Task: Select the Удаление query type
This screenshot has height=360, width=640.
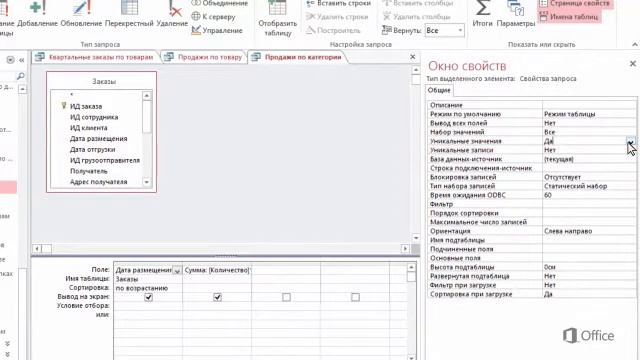Action: pyautogui.click(x=172, y=14)
